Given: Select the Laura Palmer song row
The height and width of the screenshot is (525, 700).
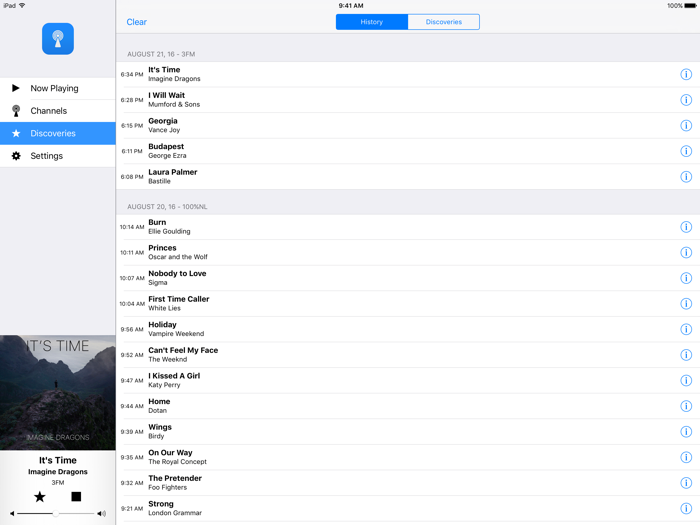Looking at the screenshot, I should click(408, 177).
